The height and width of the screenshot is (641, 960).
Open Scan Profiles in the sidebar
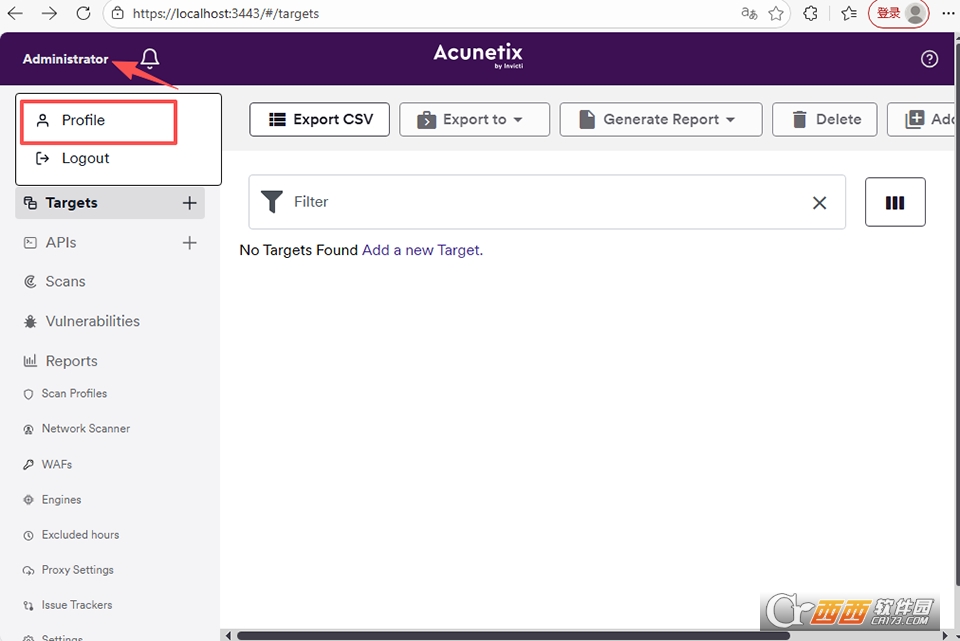pos(73,394)
